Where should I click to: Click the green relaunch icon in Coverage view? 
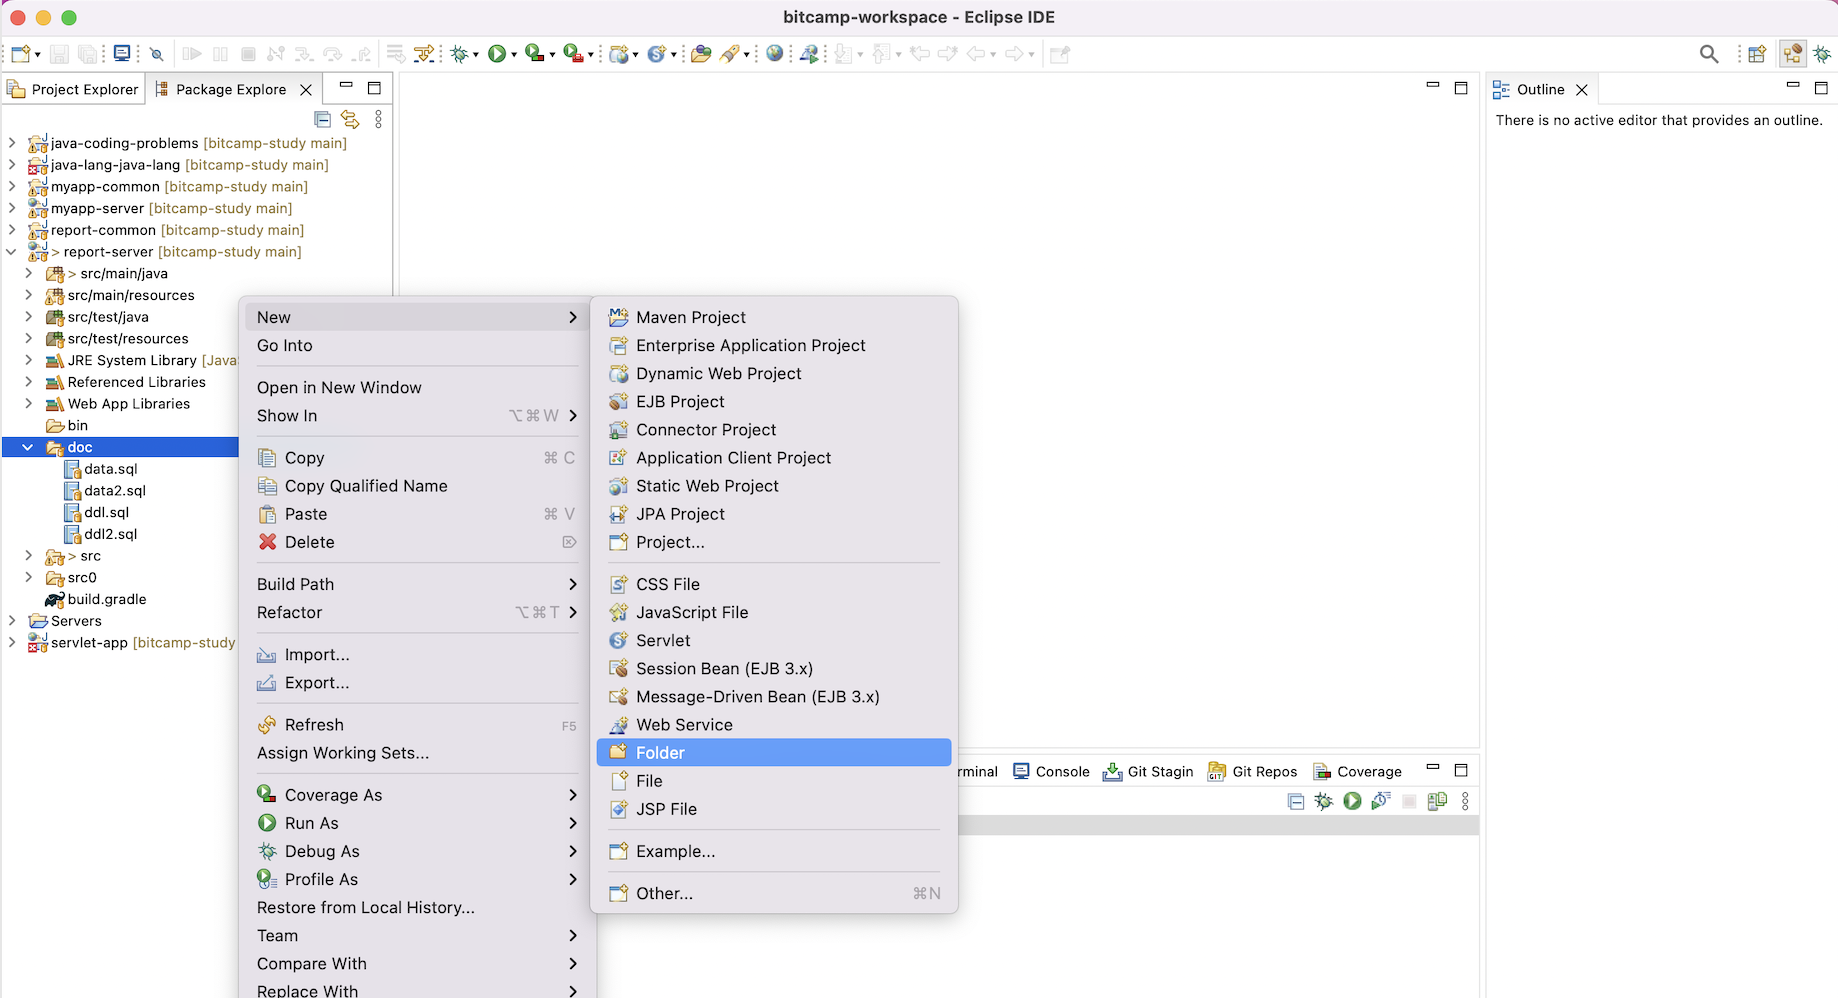tap(1352, 801)
